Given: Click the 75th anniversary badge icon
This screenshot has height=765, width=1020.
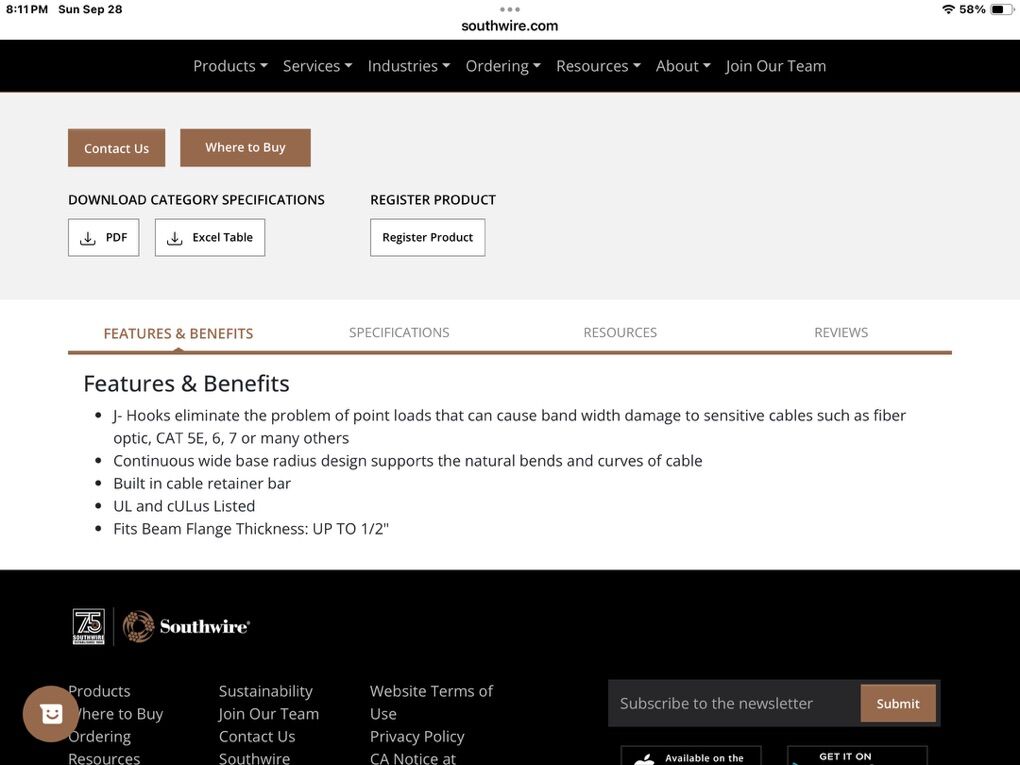Looking at the screenshot, I should tap(88, 627).
